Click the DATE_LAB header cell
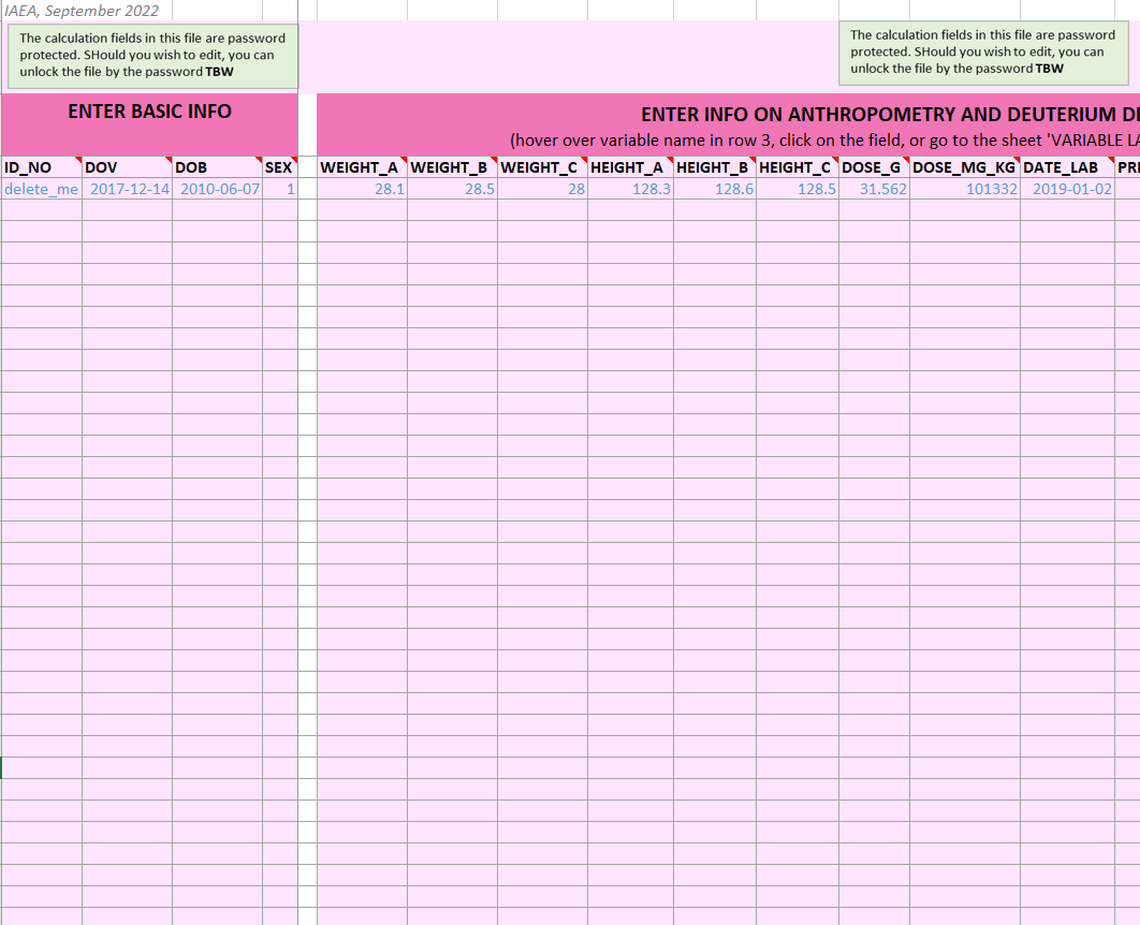The image size is (1140, 925). click(1066, 168)
